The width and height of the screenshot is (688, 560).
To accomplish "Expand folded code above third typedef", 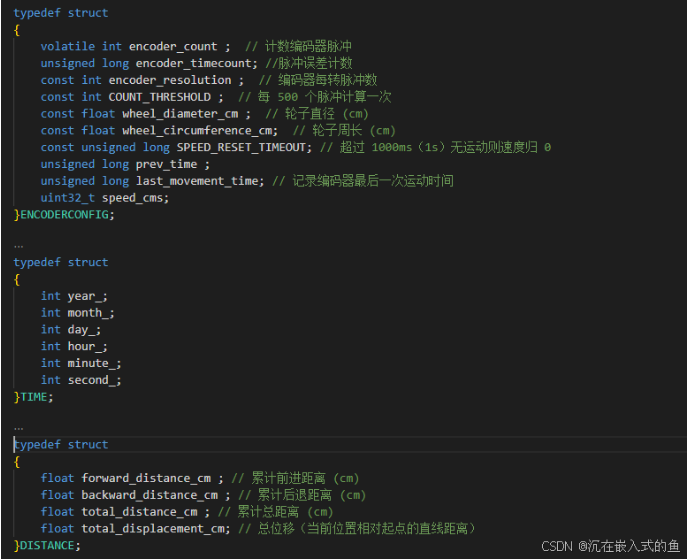I will click(x=18, y=429).
